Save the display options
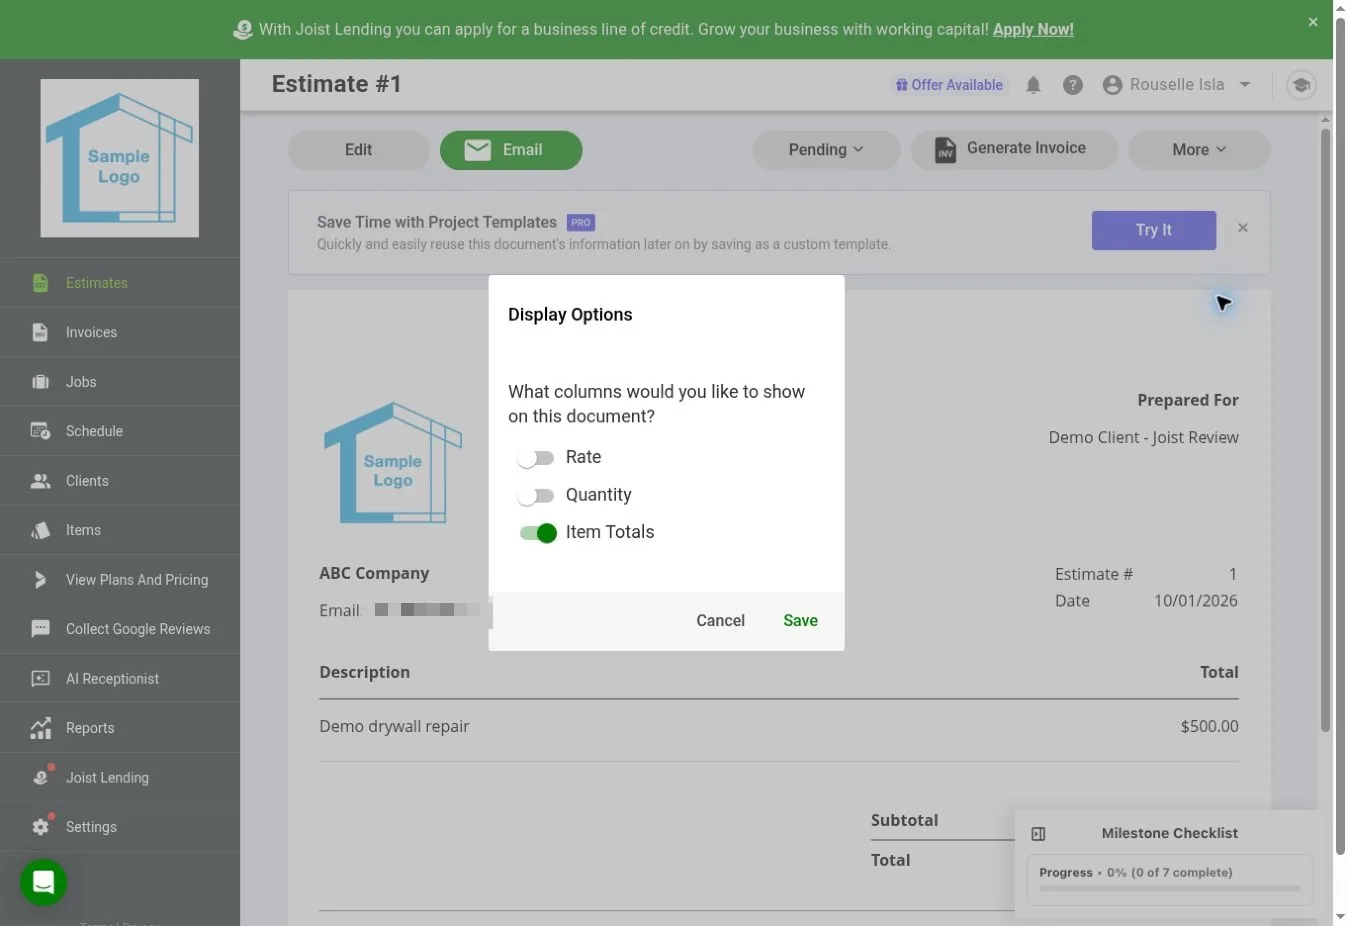Viewport: 1348px width, 926px height. pos(800,621)
